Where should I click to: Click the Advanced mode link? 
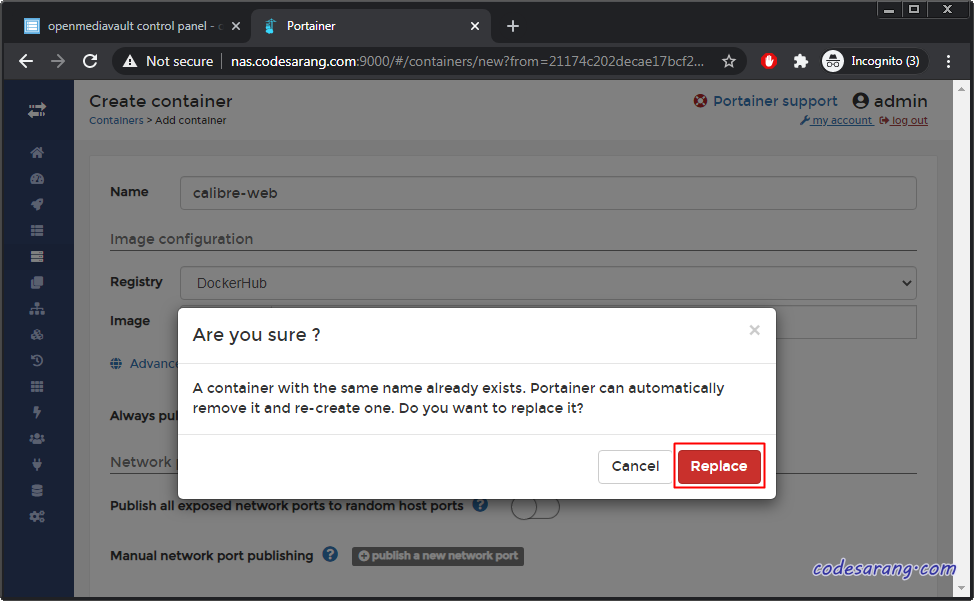pos(145,364)
